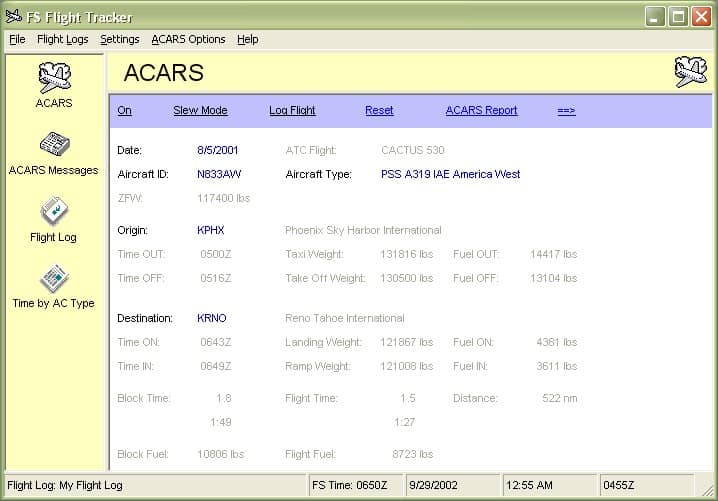Open the File menu
718x501 pixels.
[17, 39]
